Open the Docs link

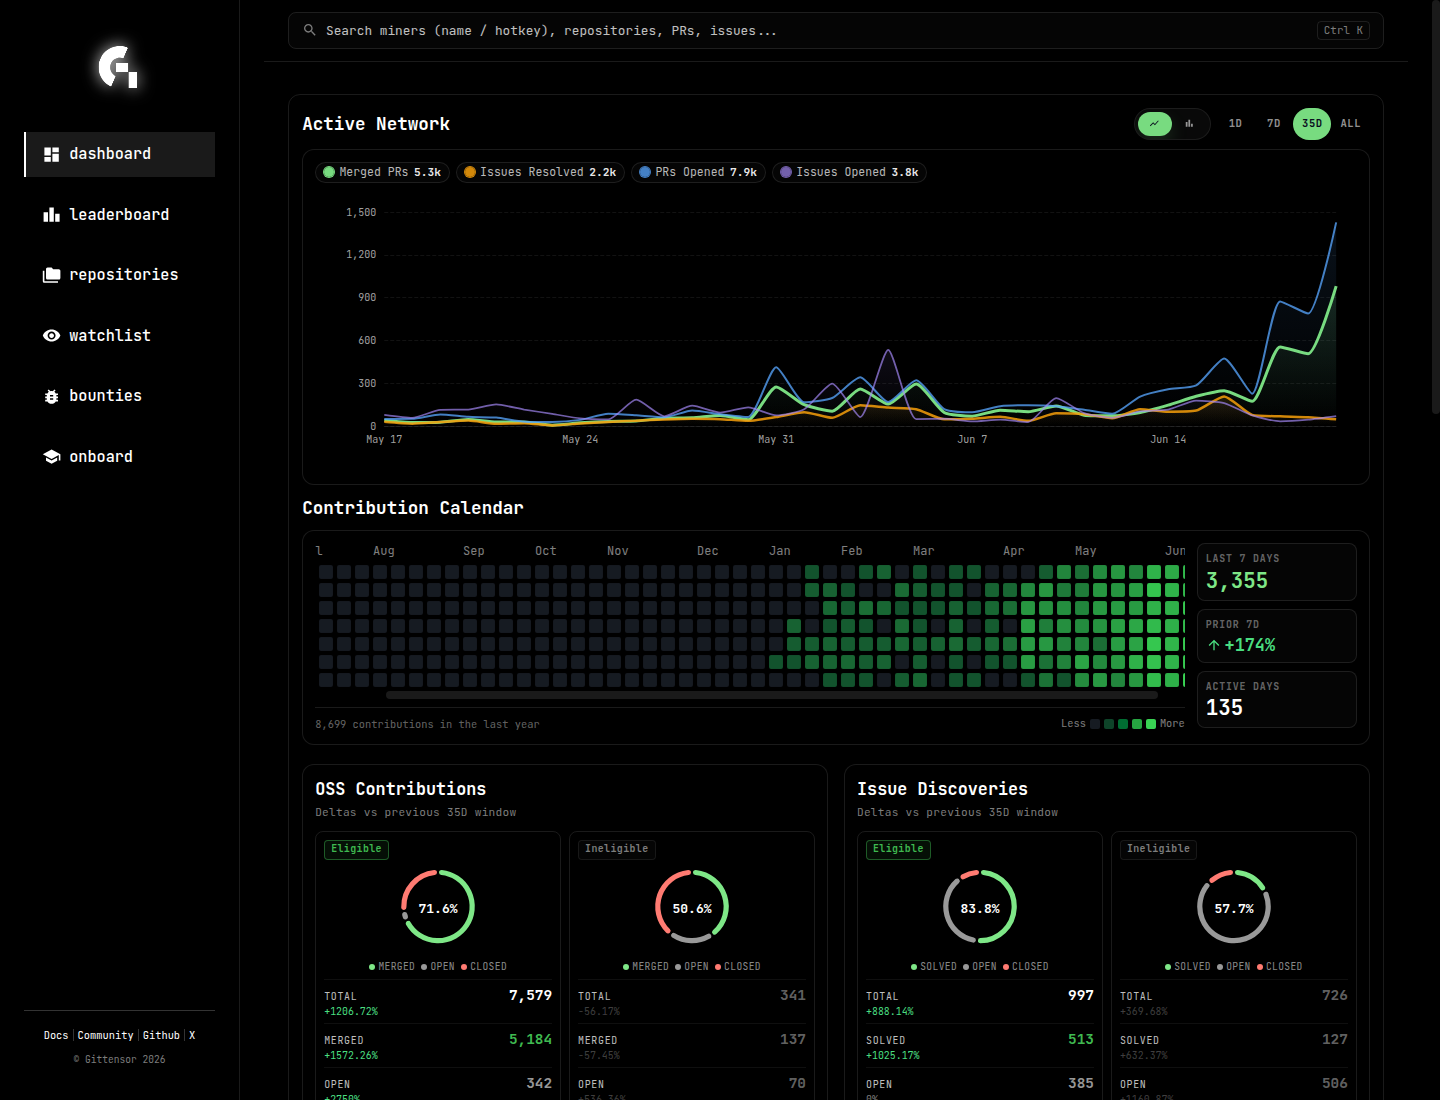[x=56, y=1035]
